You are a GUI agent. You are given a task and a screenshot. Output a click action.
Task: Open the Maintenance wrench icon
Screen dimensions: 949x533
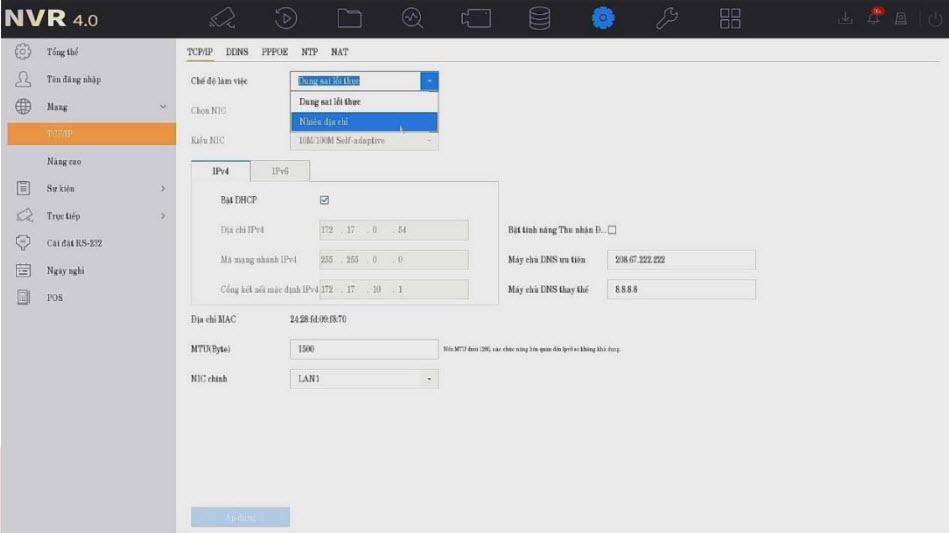pos(667,19)
